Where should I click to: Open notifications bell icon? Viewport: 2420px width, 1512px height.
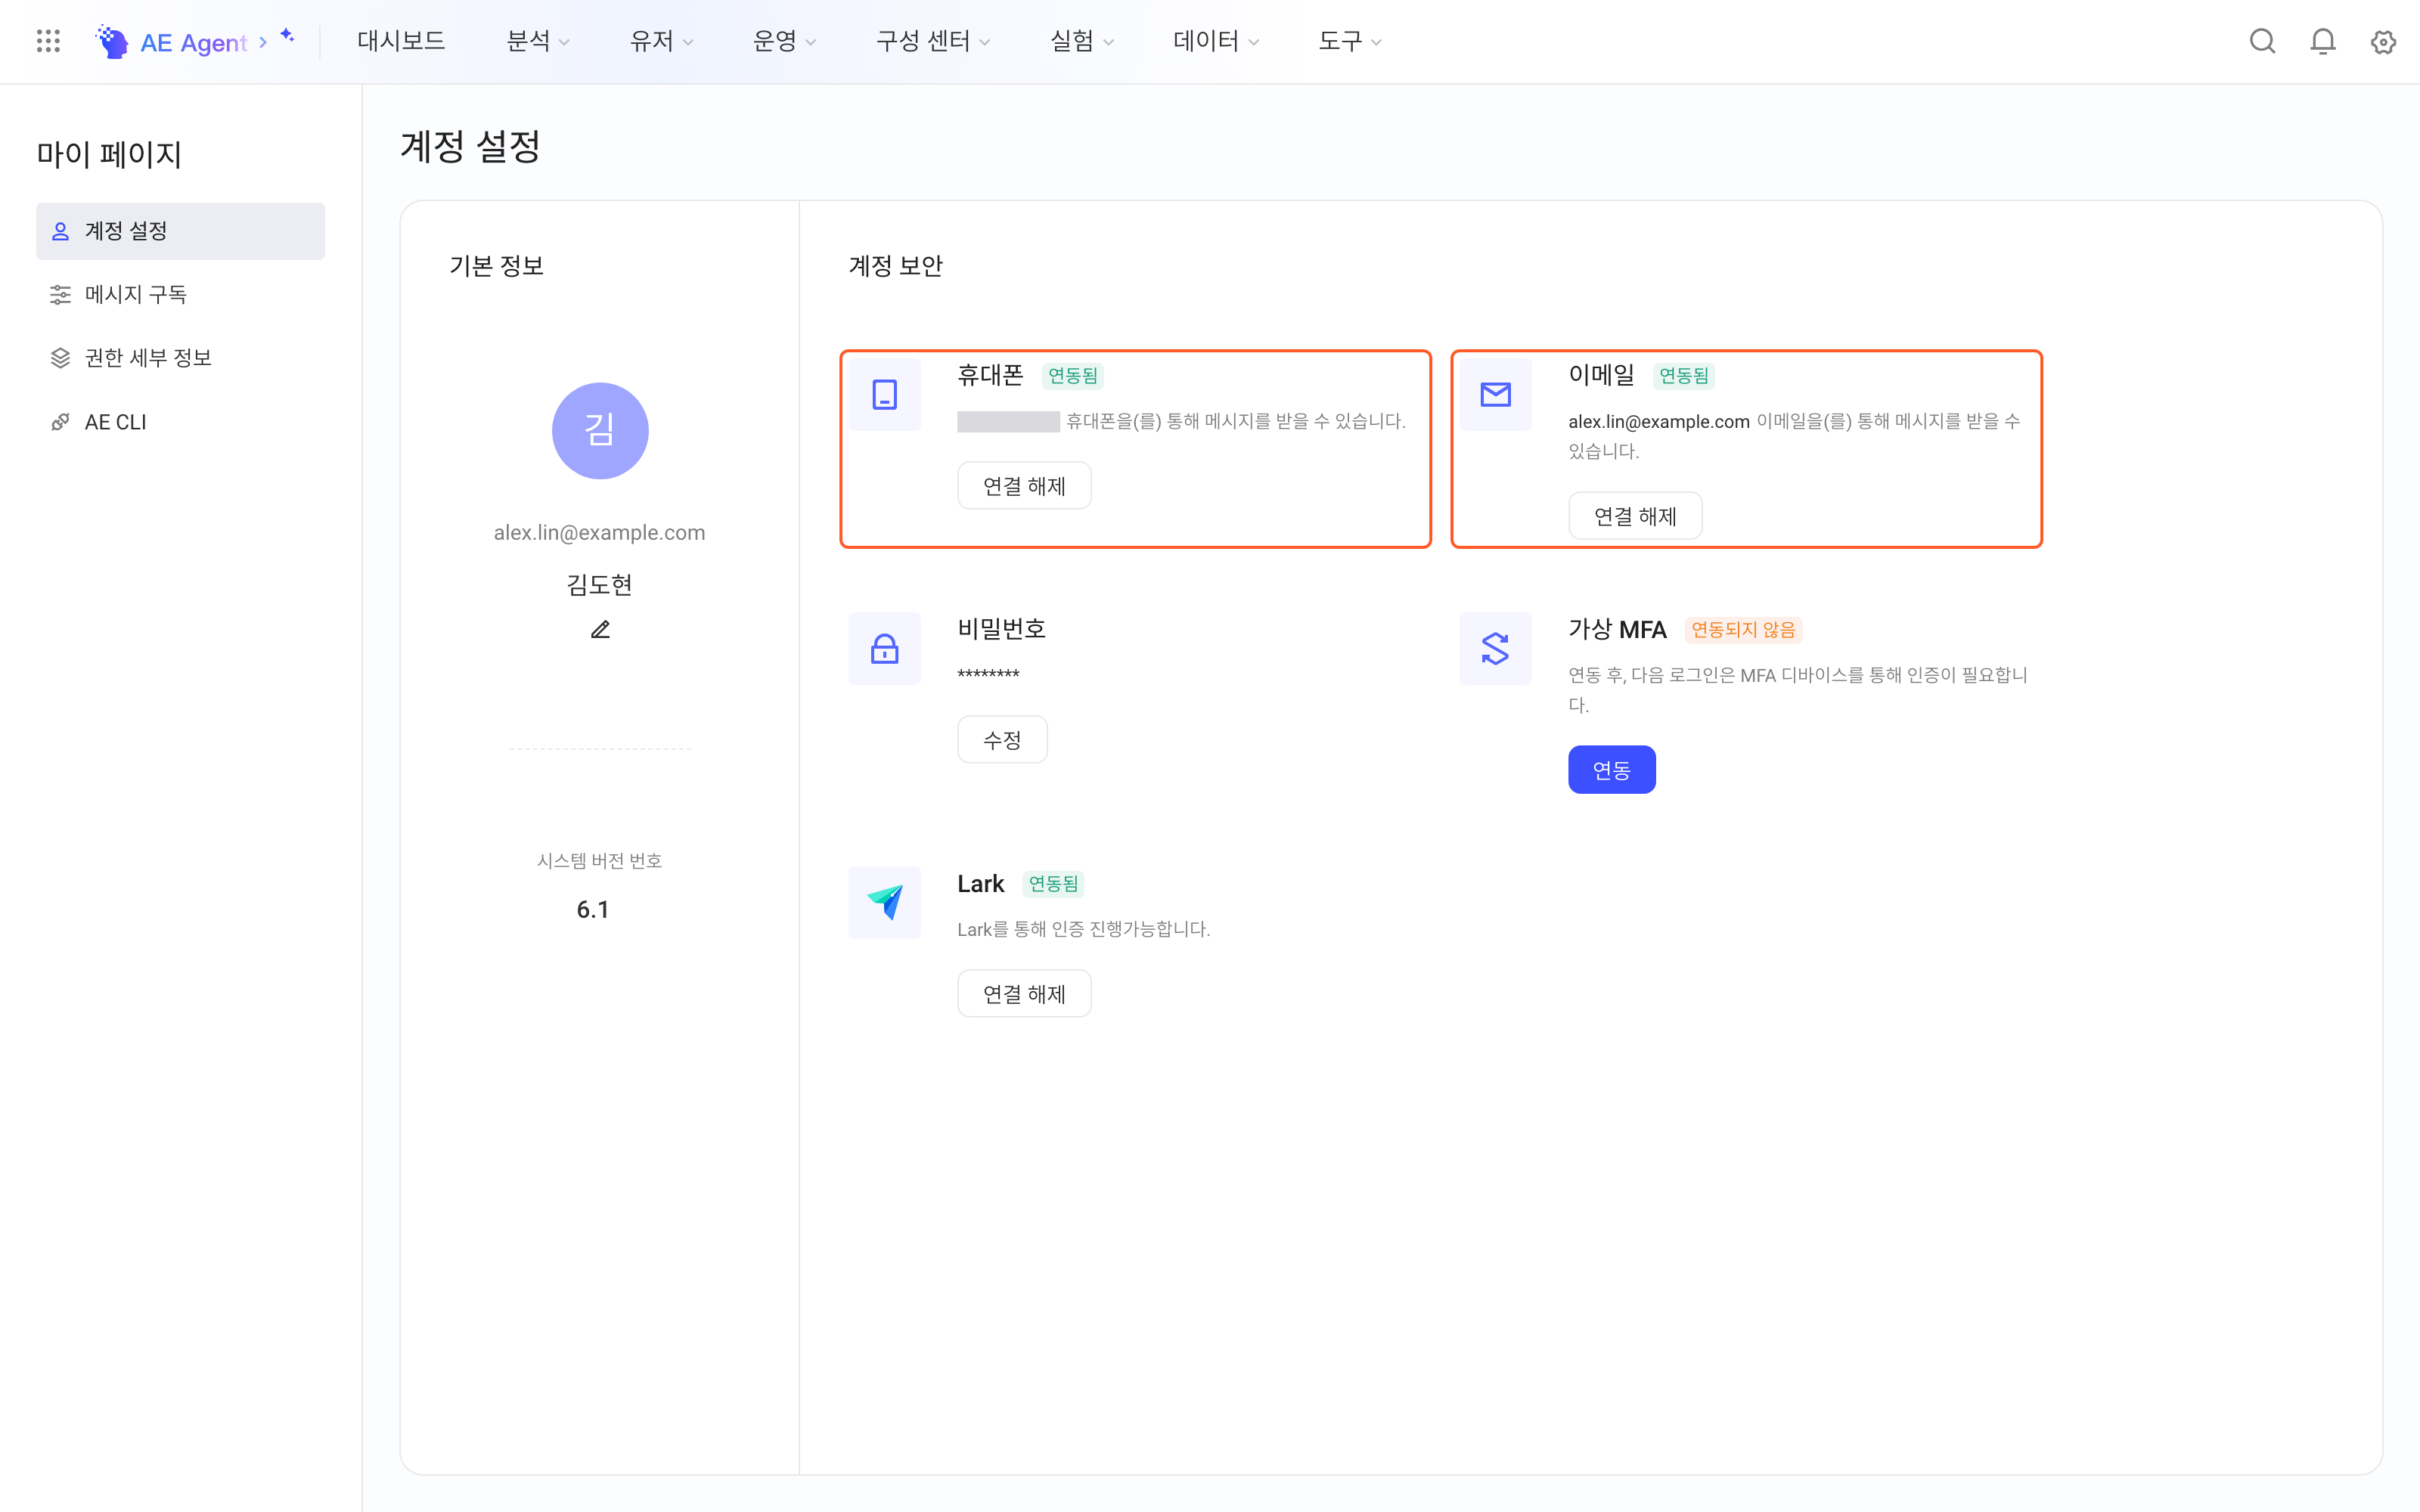[2322, 41]
